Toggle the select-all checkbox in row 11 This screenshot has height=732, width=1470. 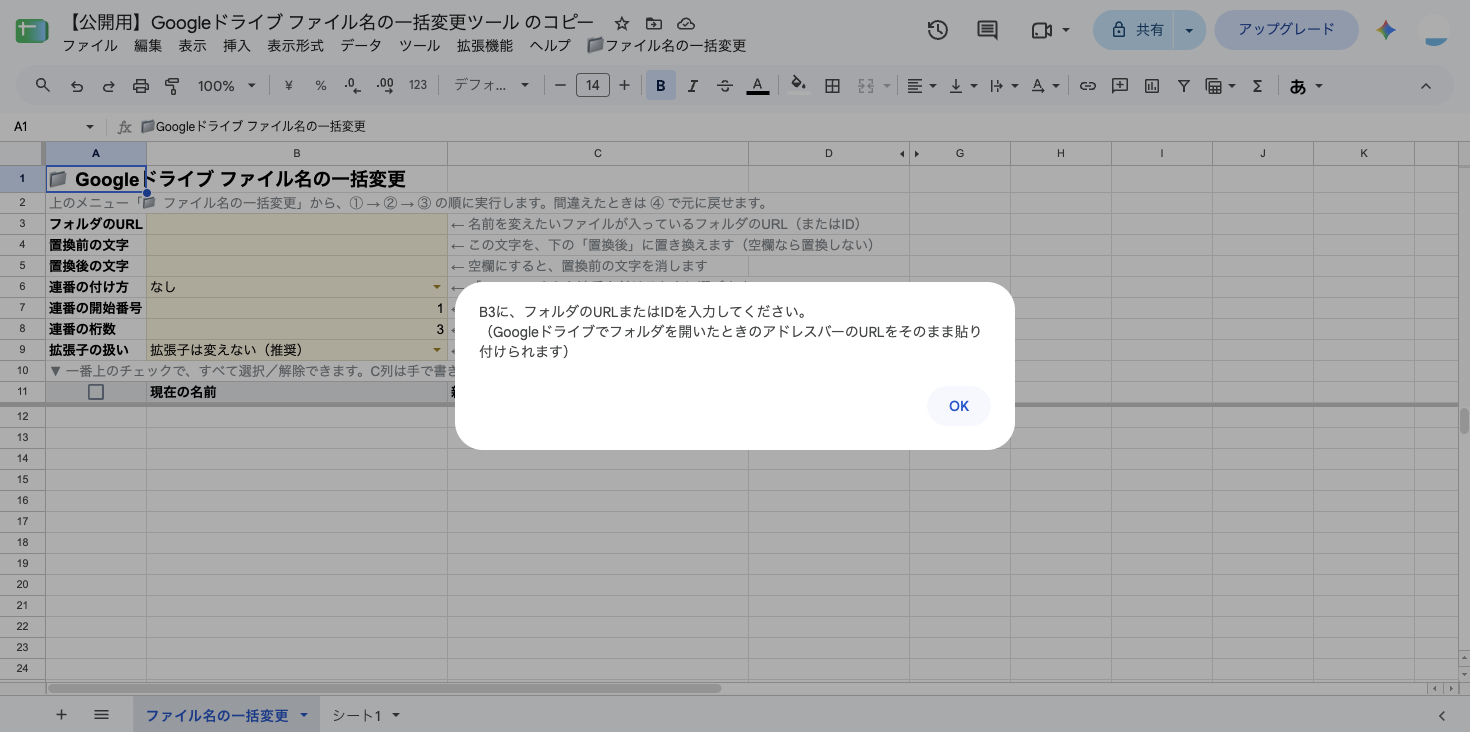click(96, 392)
